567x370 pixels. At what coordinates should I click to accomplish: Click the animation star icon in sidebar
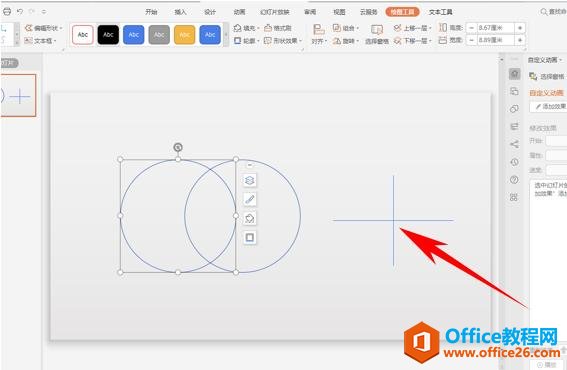(514, 74)
